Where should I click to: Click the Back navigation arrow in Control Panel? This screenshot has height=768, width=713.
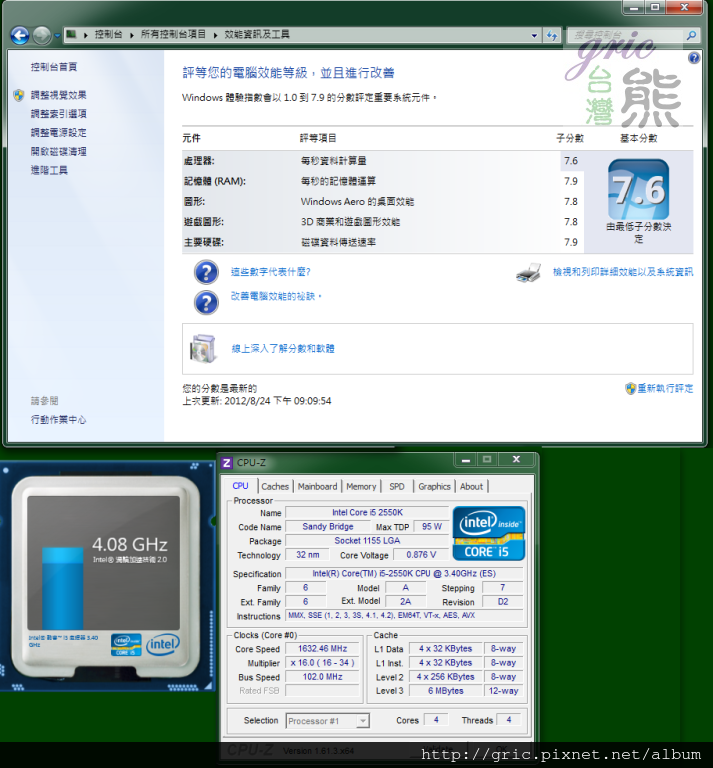point(20,35)
